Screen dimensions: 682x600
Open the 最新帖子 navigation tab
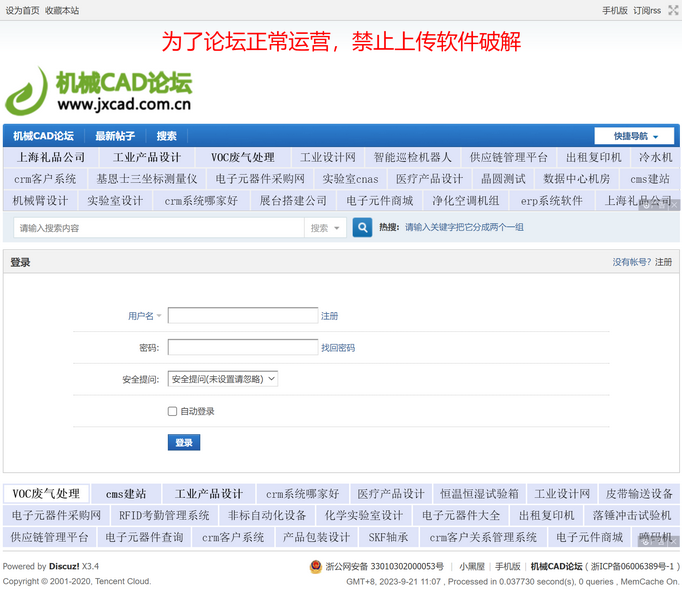[x=115, y=136]
